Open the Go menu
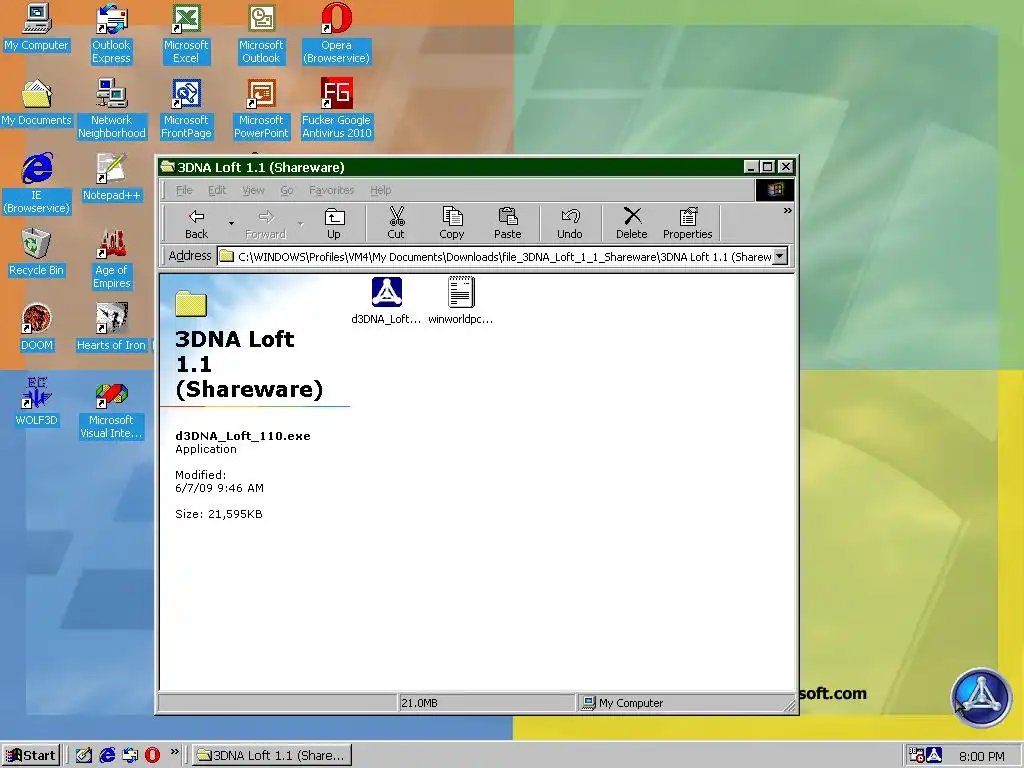The height and width of the screenshot is (768, 1024). pyautogui.click(x=287, y=190)
